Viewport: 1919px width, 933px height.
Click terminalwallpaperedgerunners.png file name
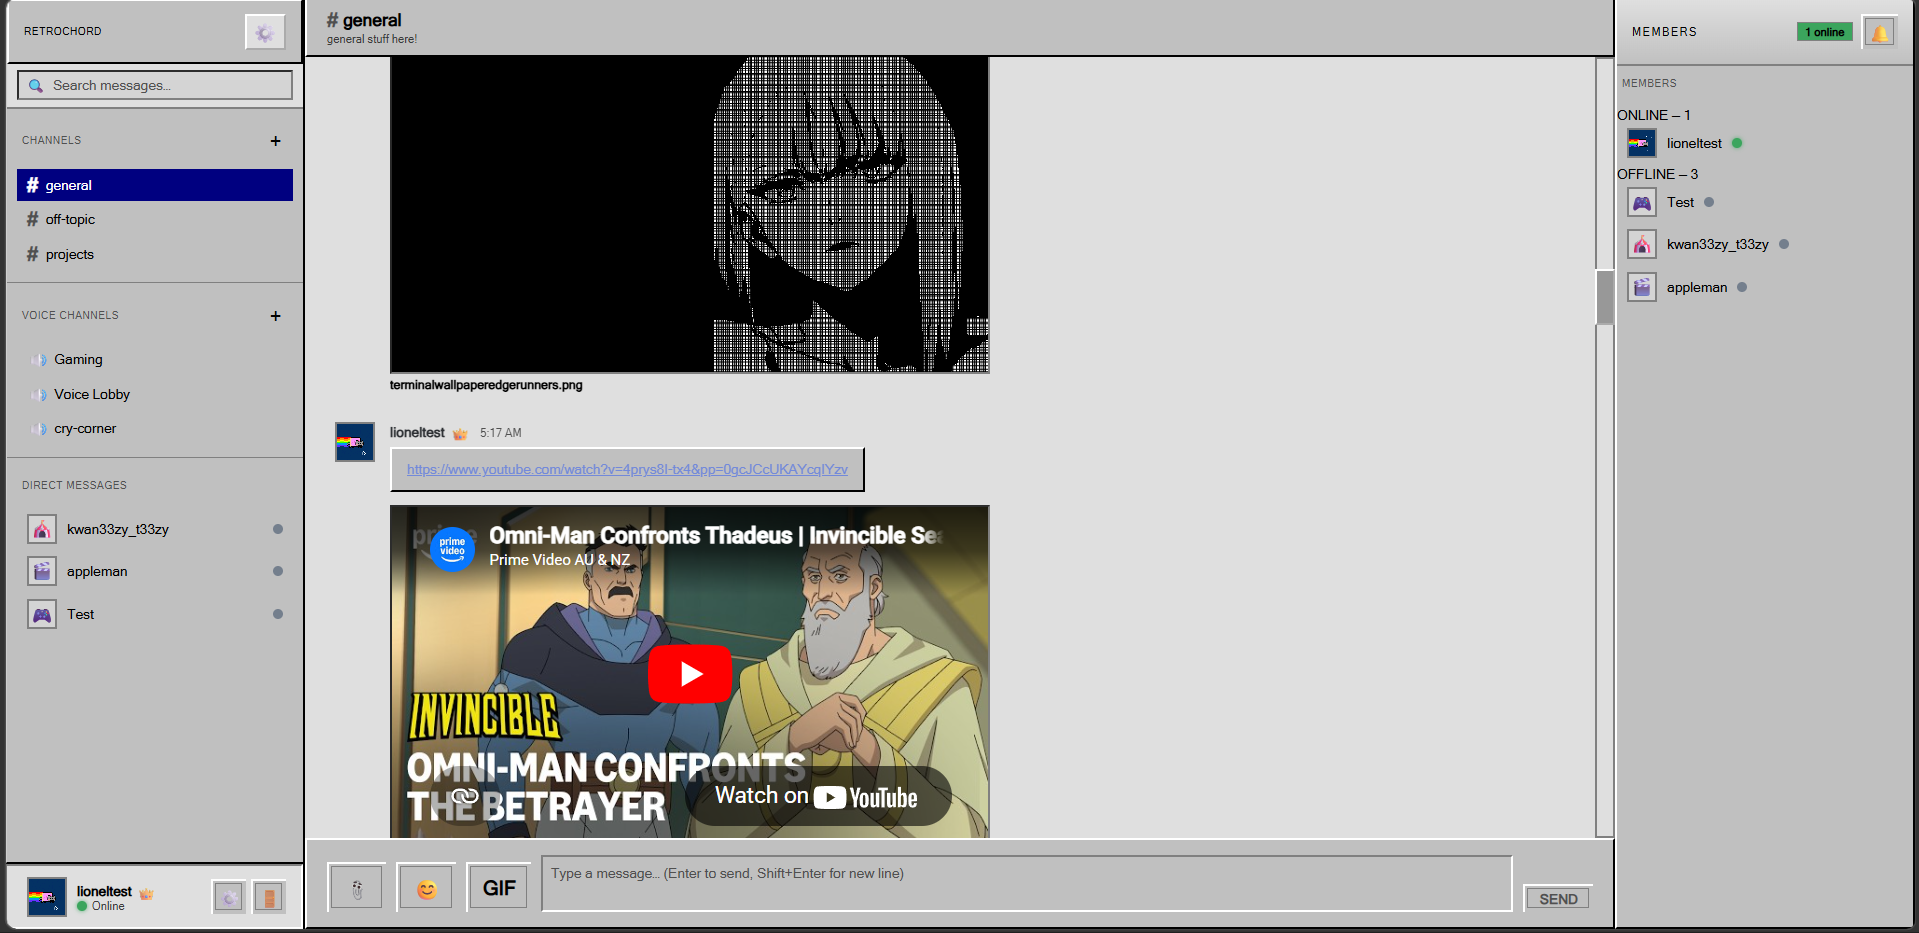486,385
